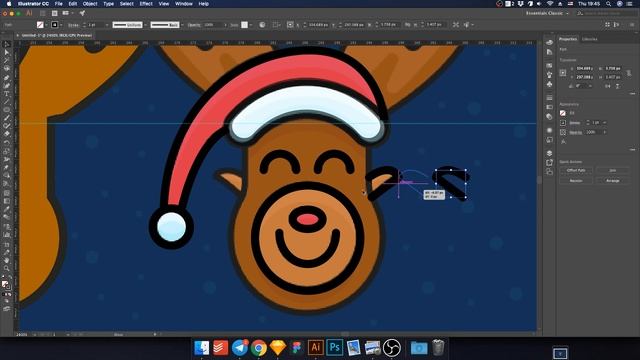This screenshot has width=640, height=360.
Task: Select the Zoom tool magnifier
Action: 7,268
